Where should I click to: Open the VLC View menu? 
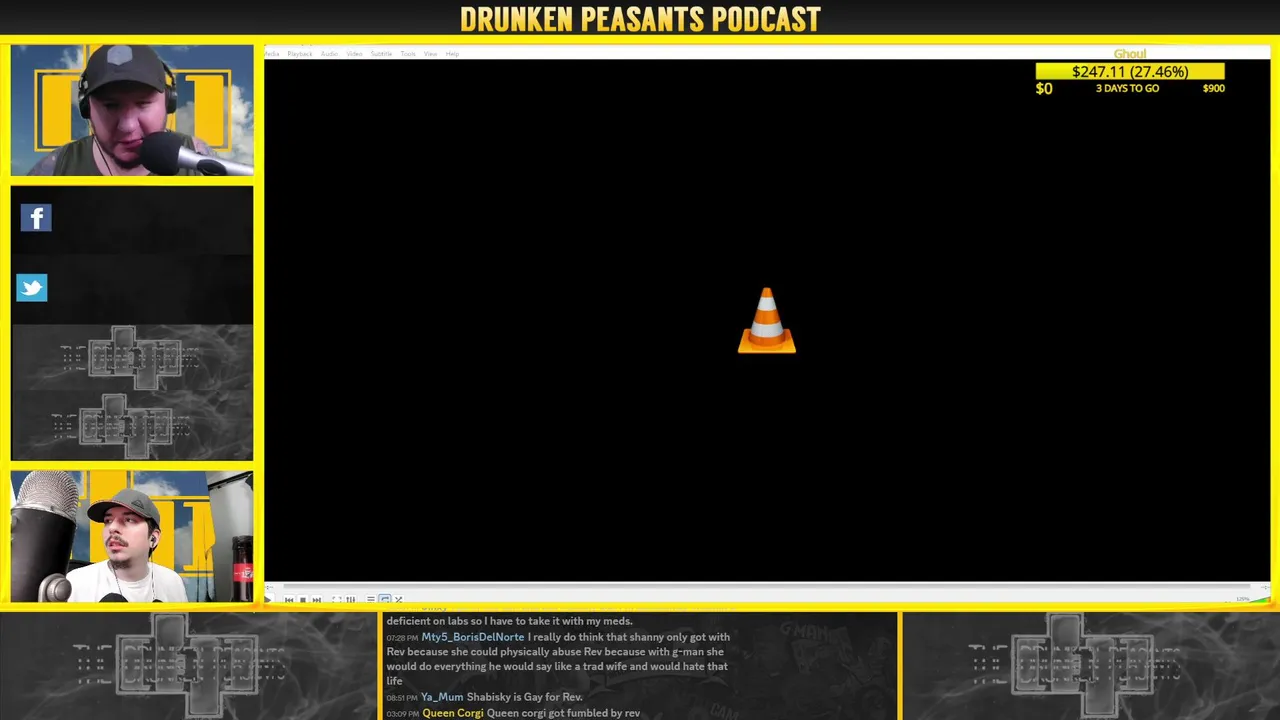point(430,54)
